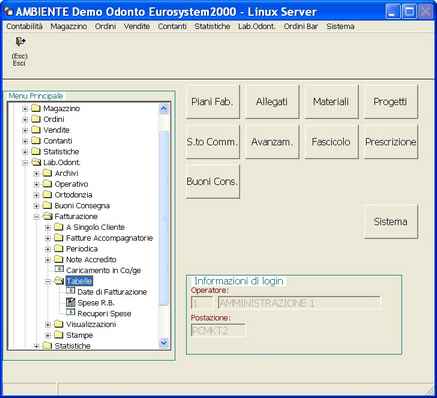This screenshot has width=437, height=398.
Task: Open the Contabilità menu
Action: pos(24,26)
